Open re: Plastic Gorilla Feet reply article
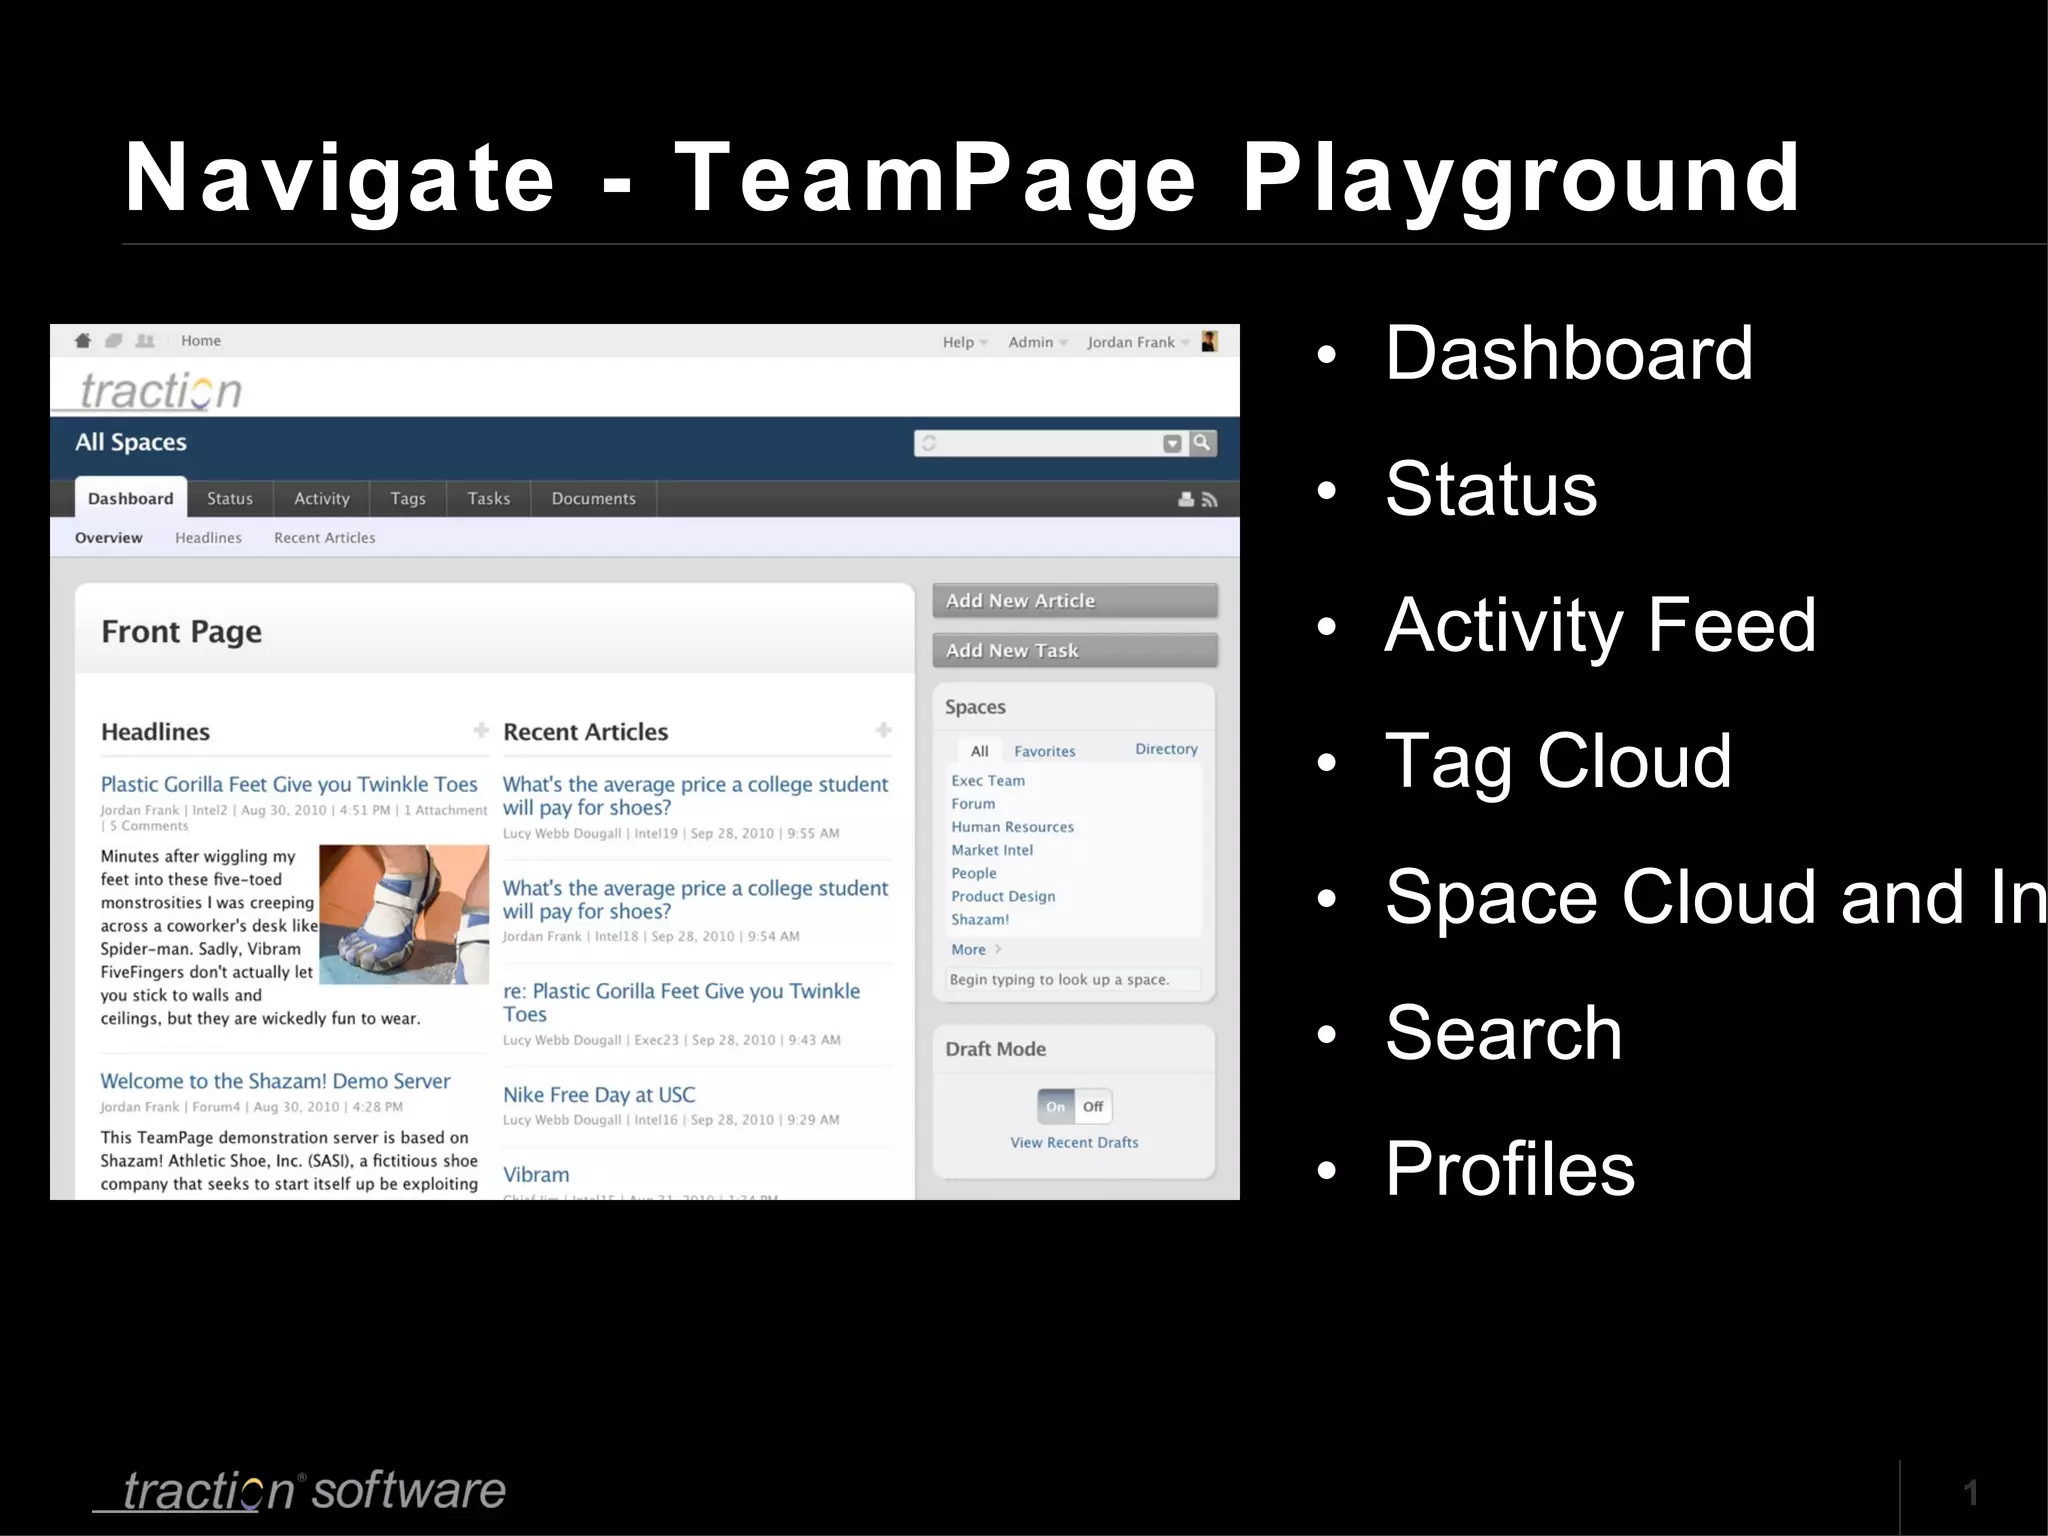 [681, 1002]
